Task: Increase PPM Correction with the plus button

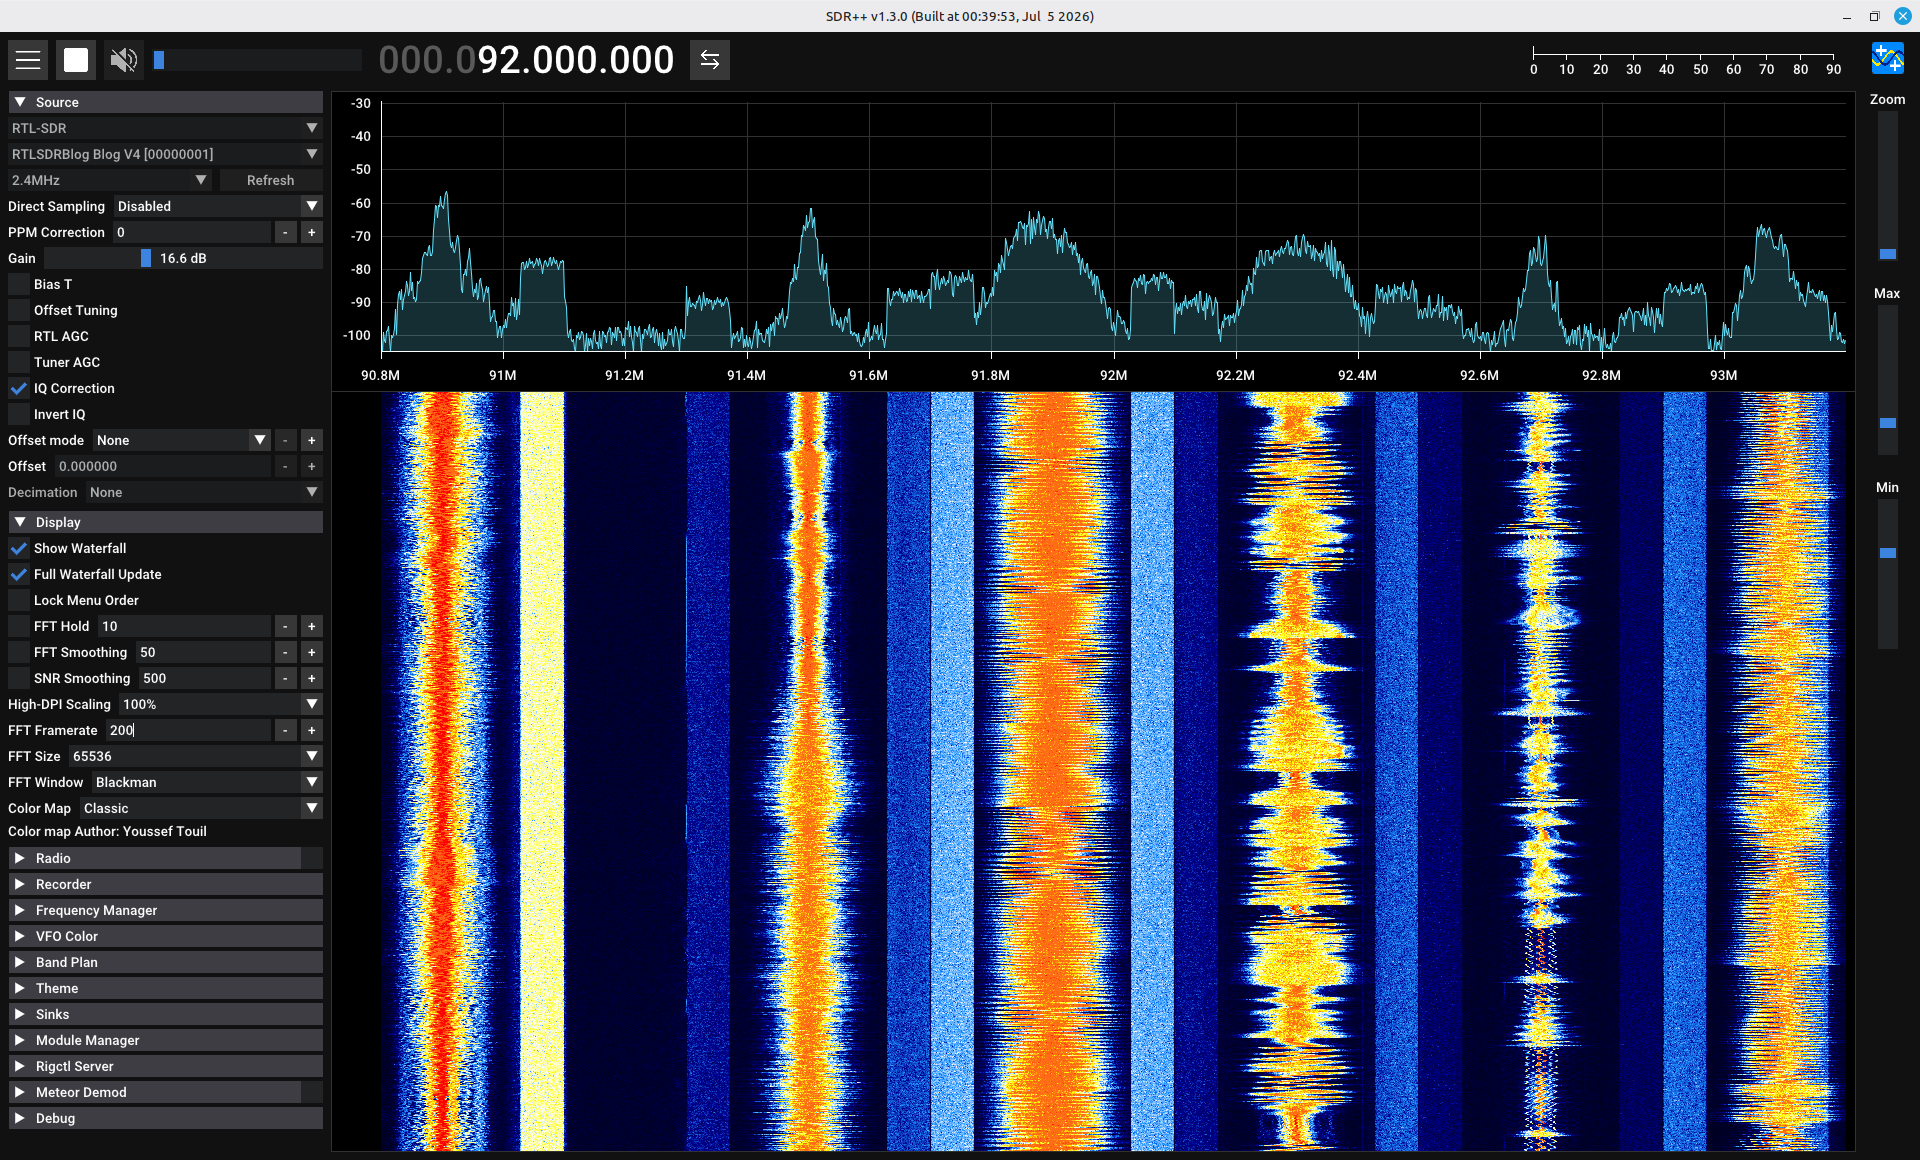Action: coord(312,232)
